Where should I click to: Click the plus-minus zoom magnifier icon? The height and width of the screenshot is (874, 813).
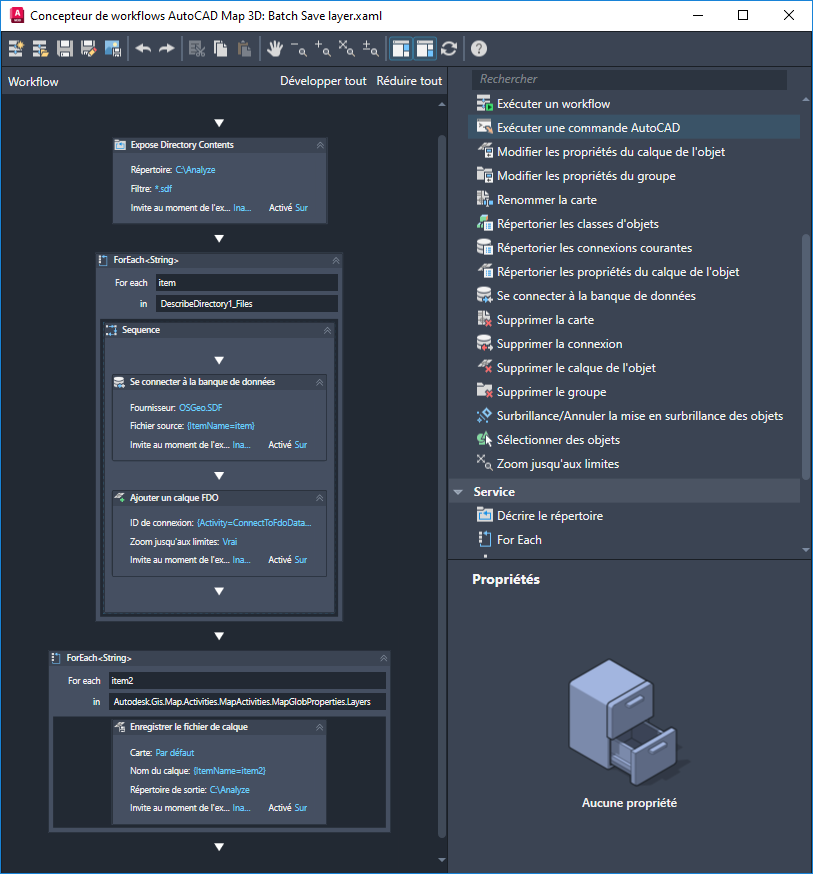[371, 49]
